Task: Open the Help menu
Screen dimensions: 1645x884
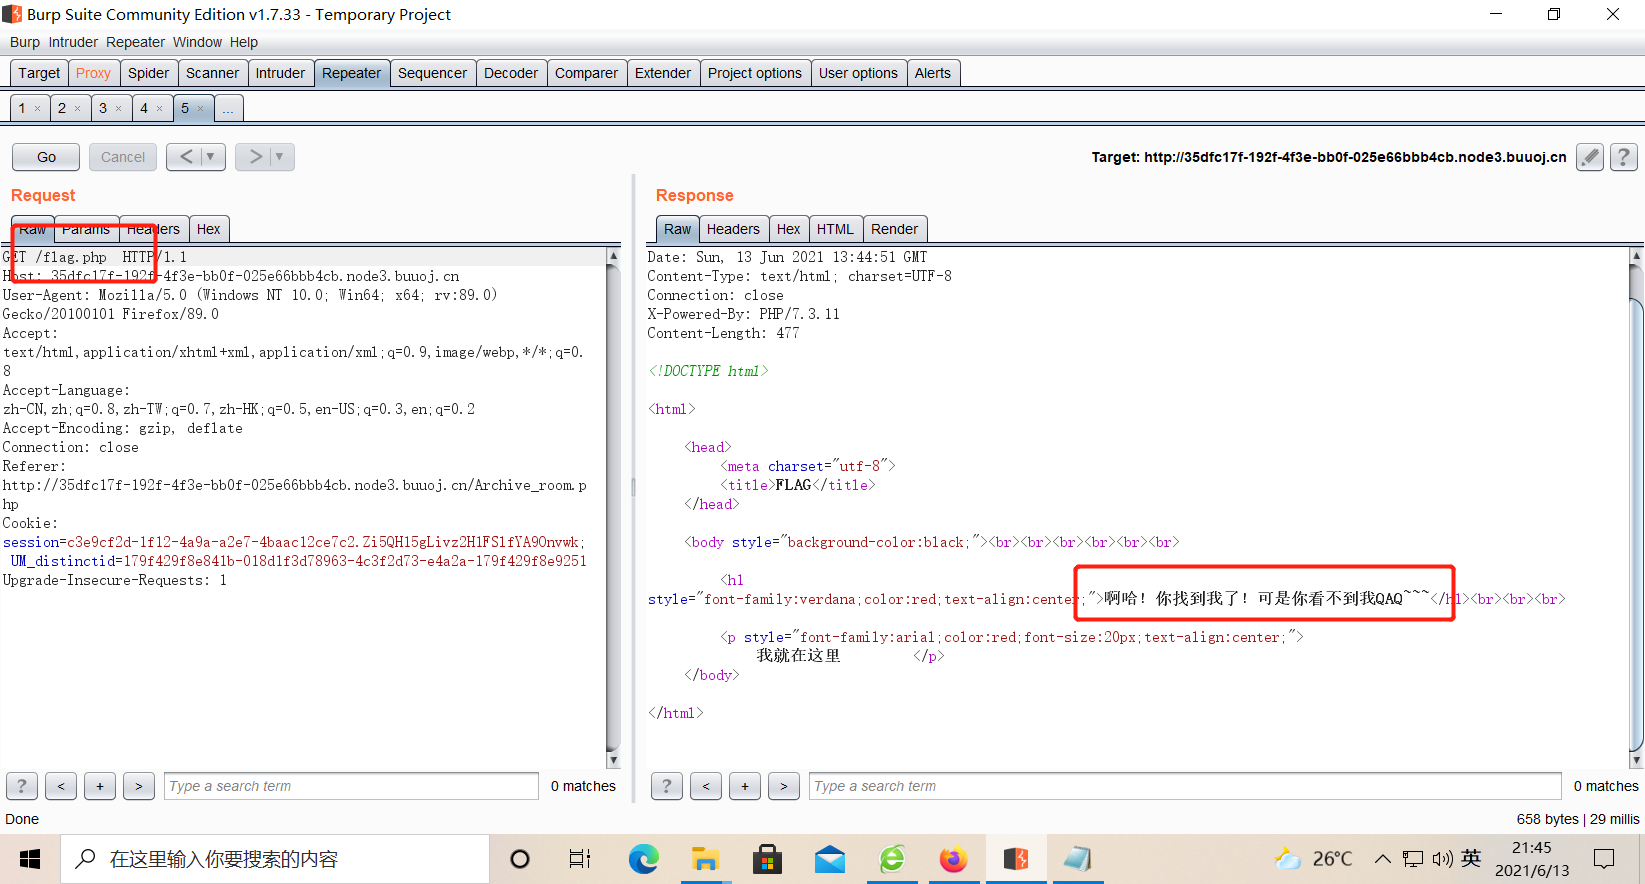Action: click(244, 42)
